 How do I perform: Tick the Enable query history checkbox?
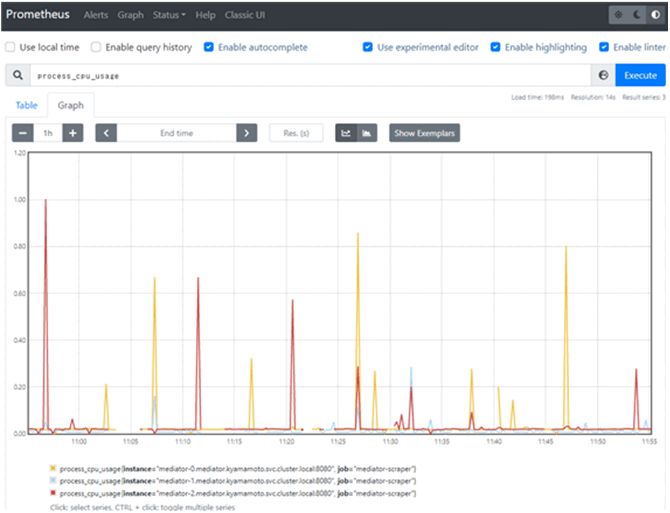coord(96,47)
